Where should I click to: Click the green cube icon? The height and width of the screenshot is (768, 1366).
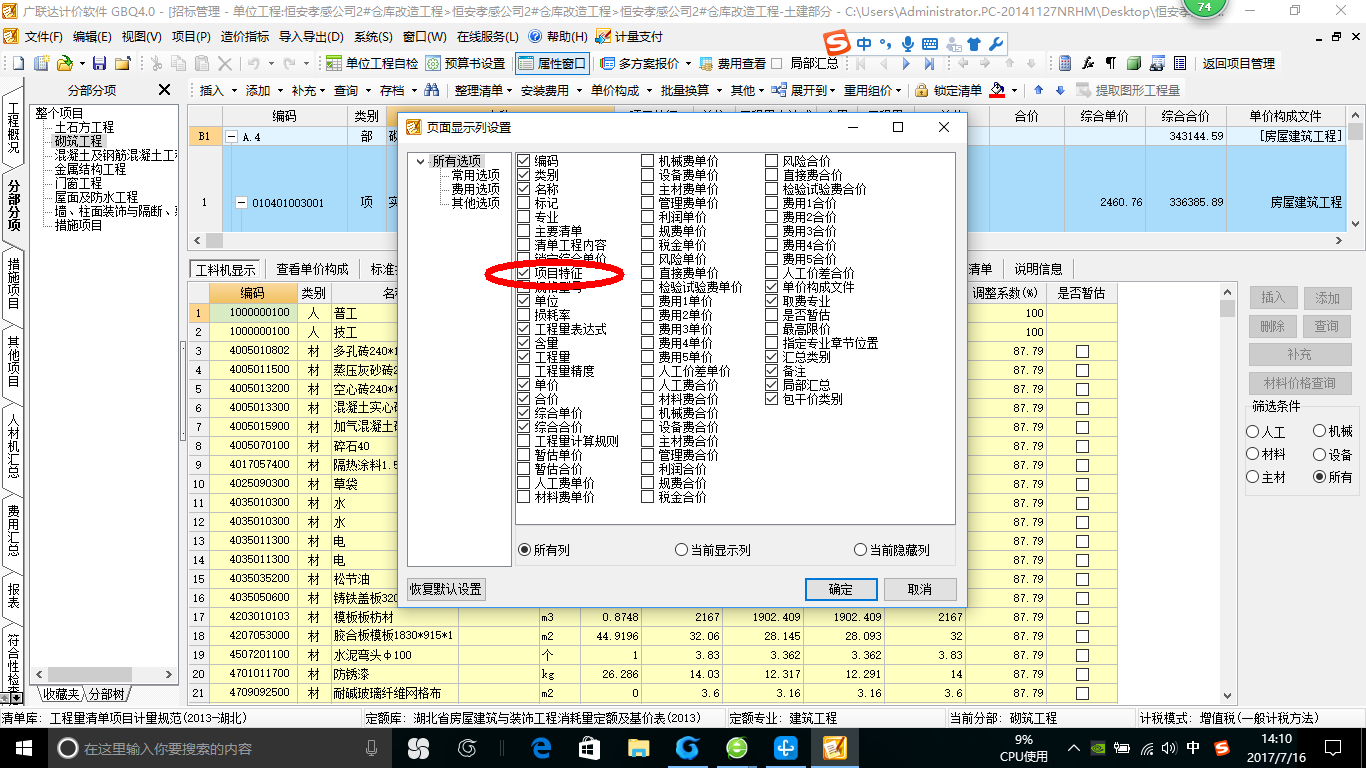1133,63
